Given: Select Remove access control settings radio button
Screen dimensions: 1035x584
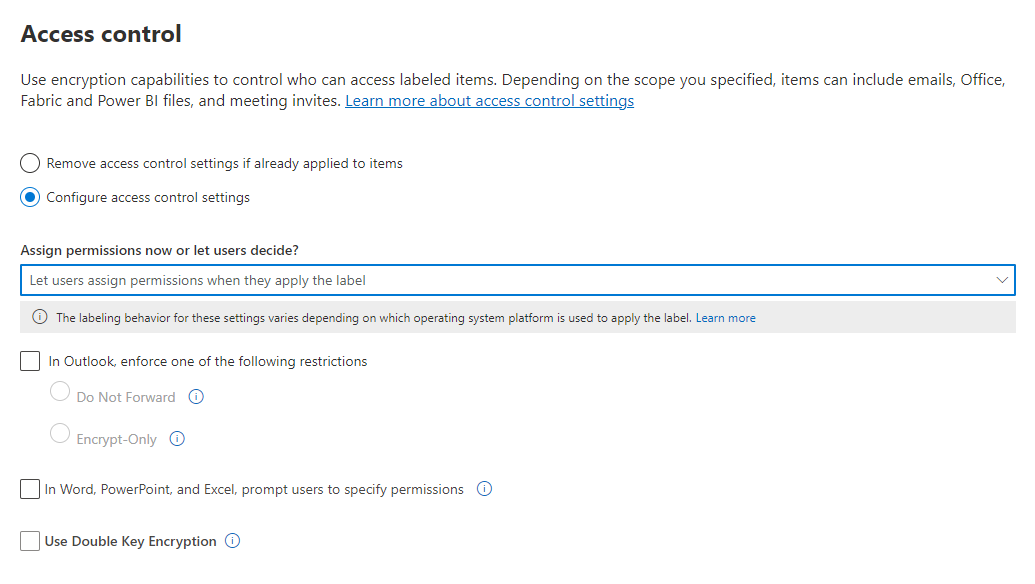Looking at the screenshot, I should click(x=30, y=163).
